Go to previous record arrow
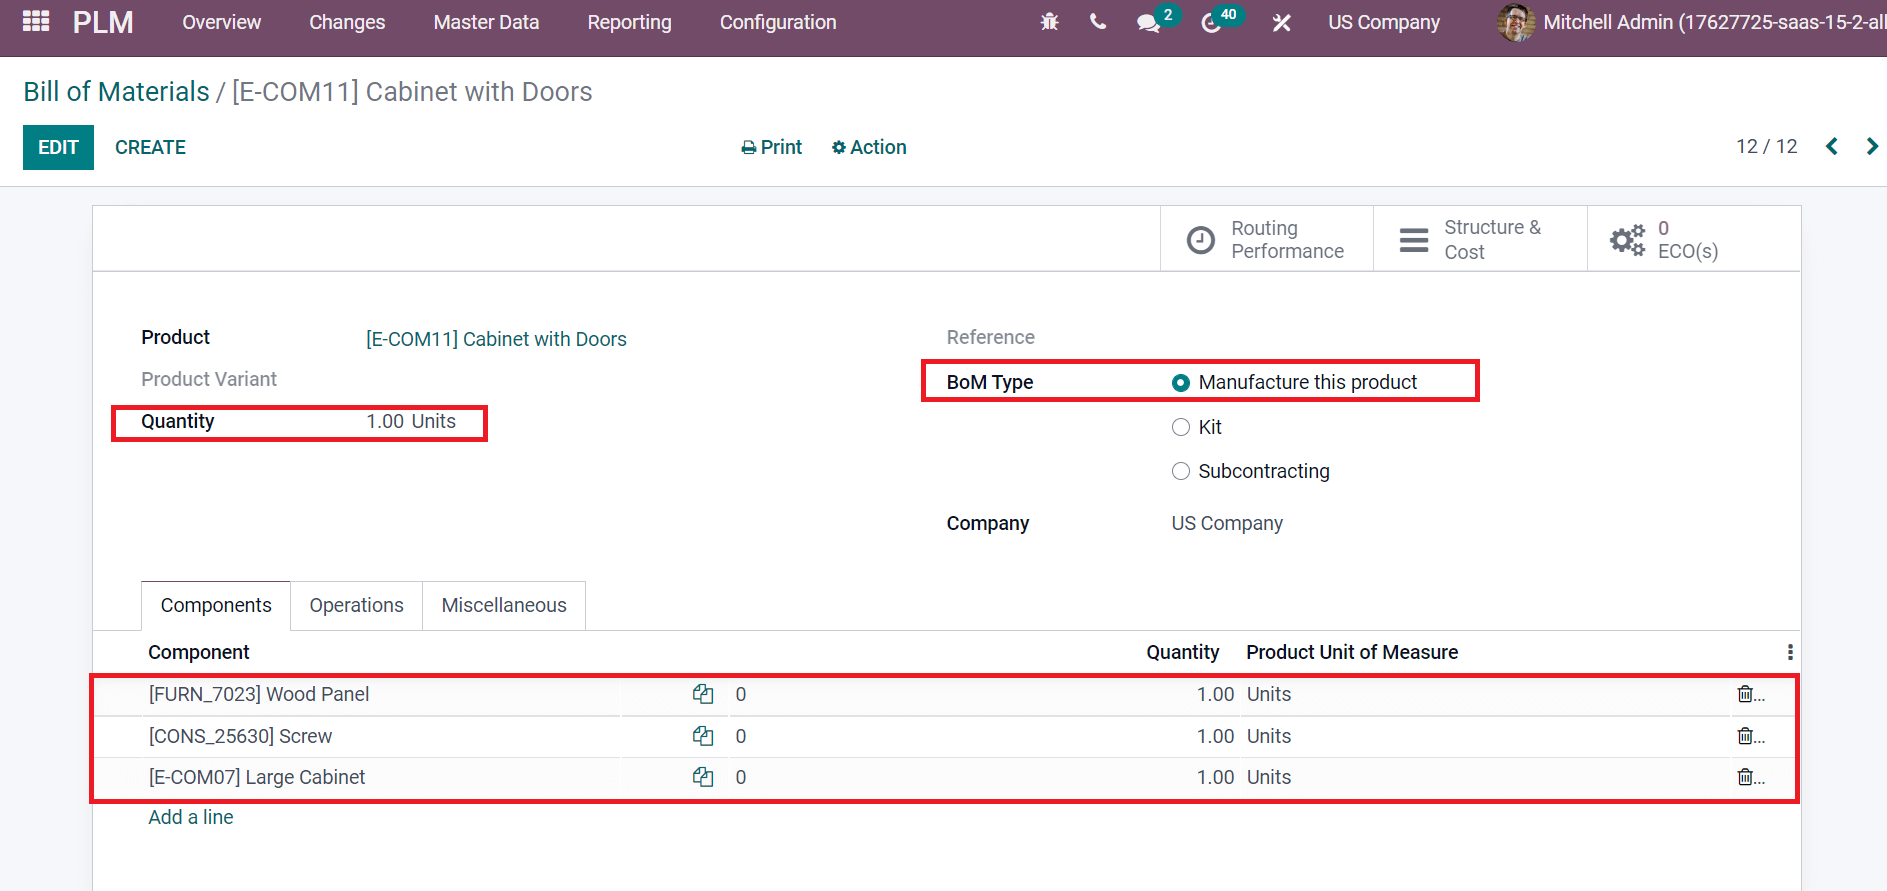This screenshot has height=891, width=1887. pos(1832,147)
